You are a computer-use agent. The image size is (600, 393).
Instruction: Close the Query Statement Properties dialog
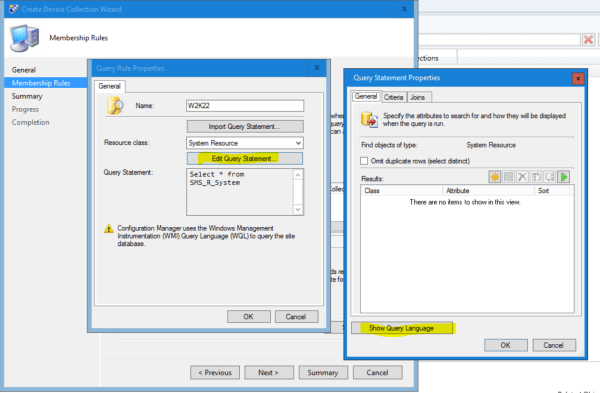pos(578,78)
